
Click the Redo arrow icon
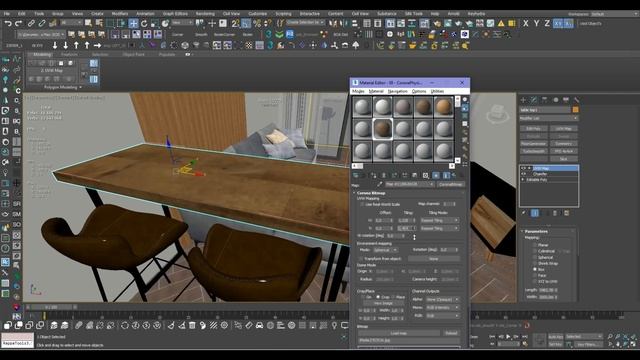tap(18, 24)
